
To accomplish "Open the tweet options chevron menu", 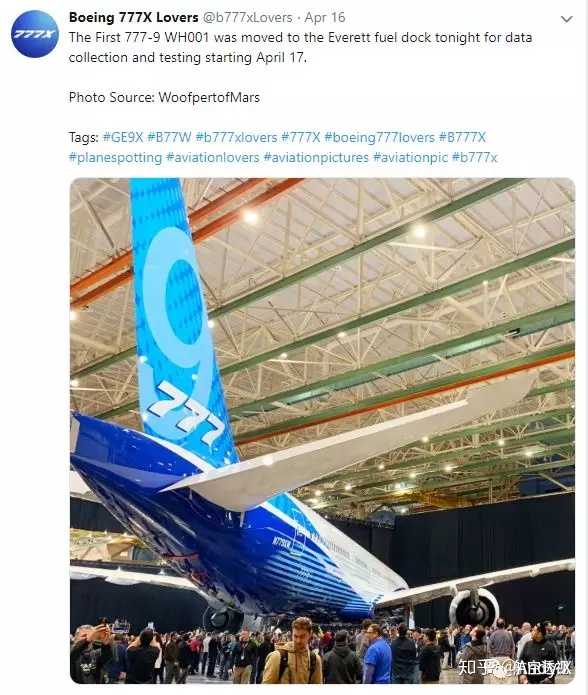I will [567, 19].
